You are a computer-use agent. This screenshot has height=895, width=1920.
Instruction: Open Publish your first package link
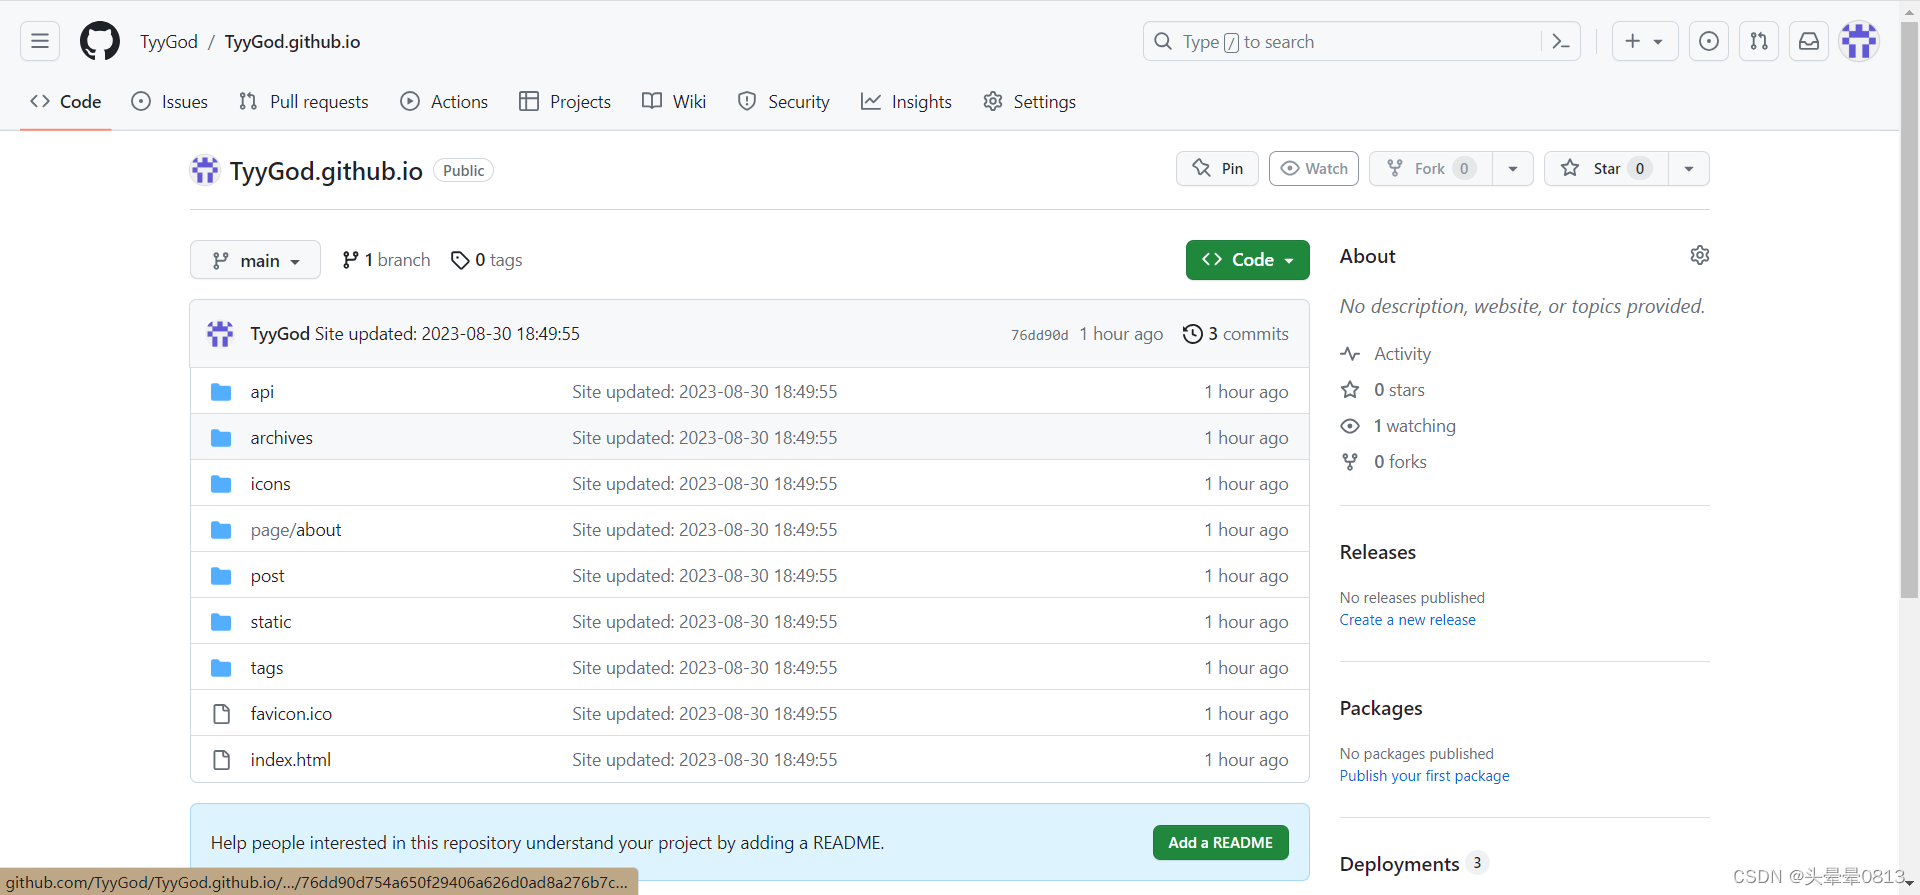click(1424, 776)
